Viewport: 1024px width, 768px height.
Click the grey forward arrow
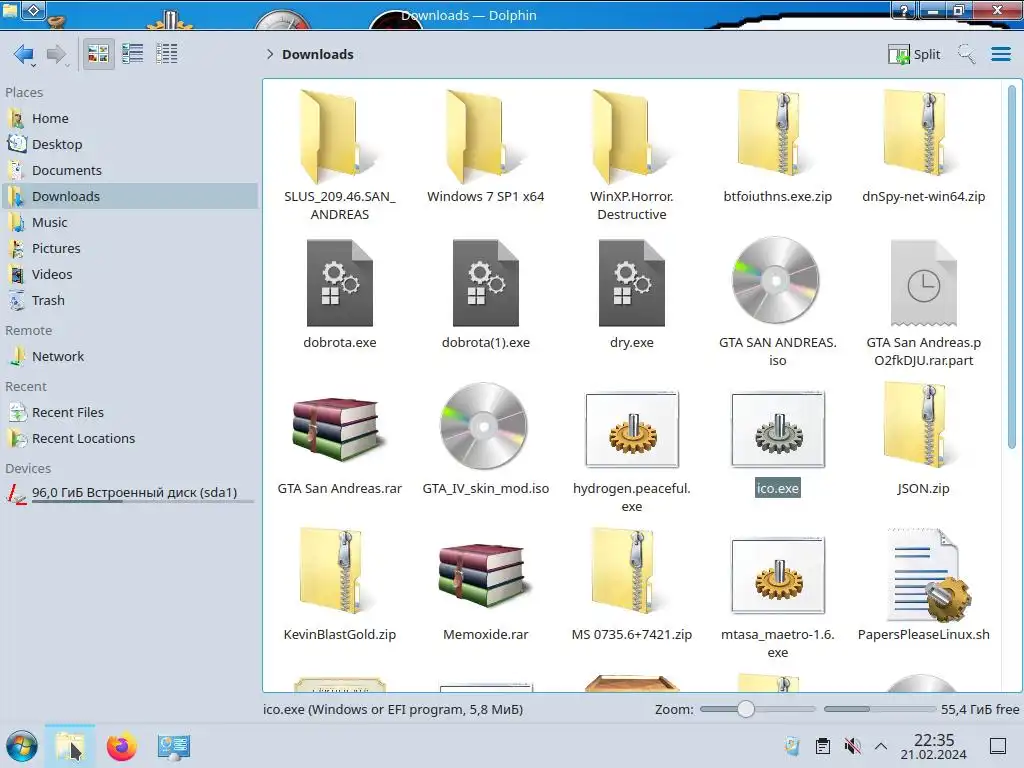pyautogui.click(x=57, y=54)
